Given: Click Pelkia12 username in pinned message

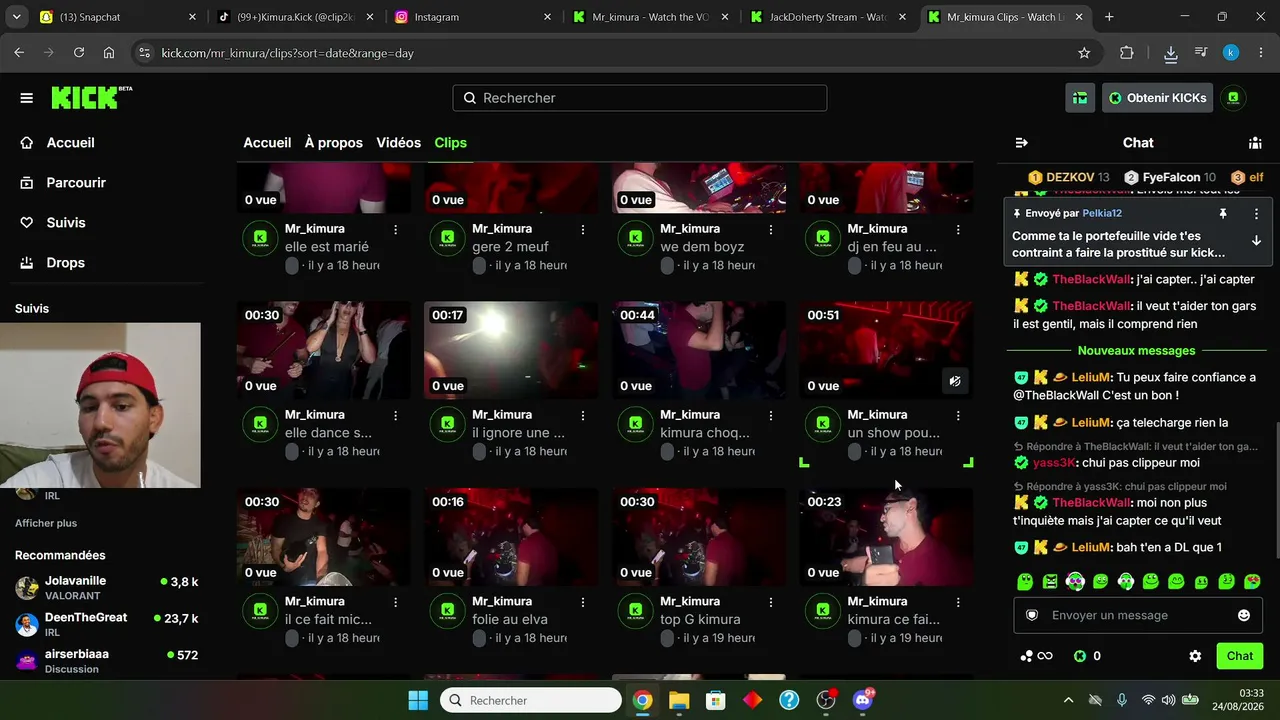Looking at the screenshot, I should 1102,213.
